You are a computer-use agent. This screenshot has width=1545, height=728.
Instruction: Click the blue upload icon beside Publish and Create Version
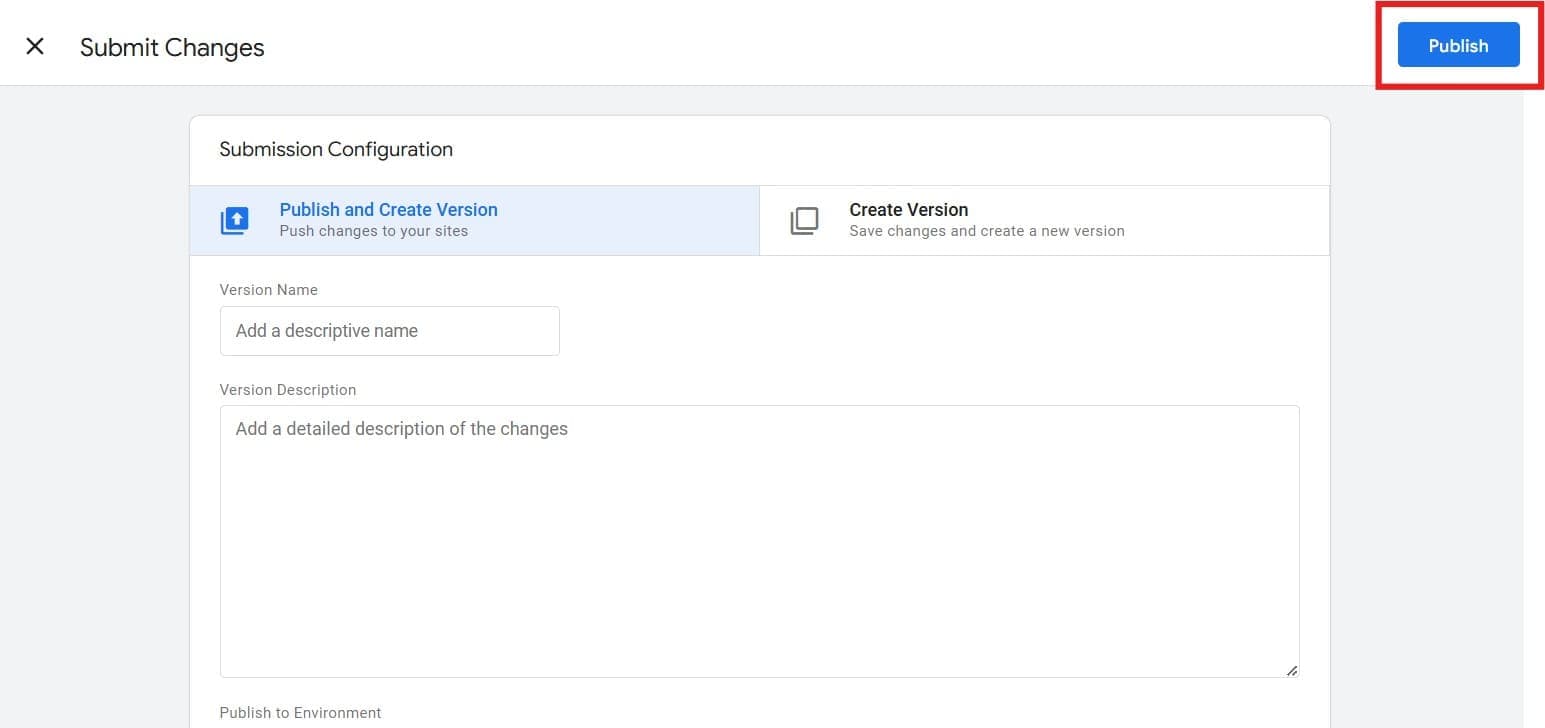click(234, 220)
